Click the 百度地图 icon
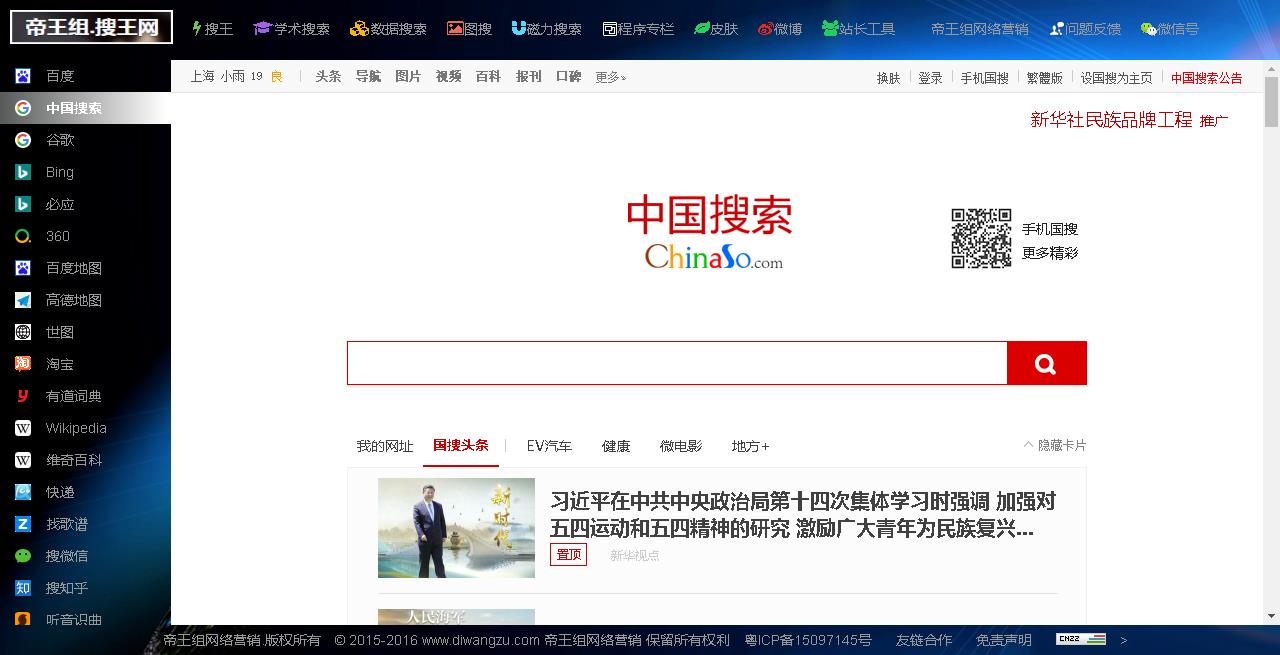This screenshot has width=1280, height=655. (x=23, y=268)
